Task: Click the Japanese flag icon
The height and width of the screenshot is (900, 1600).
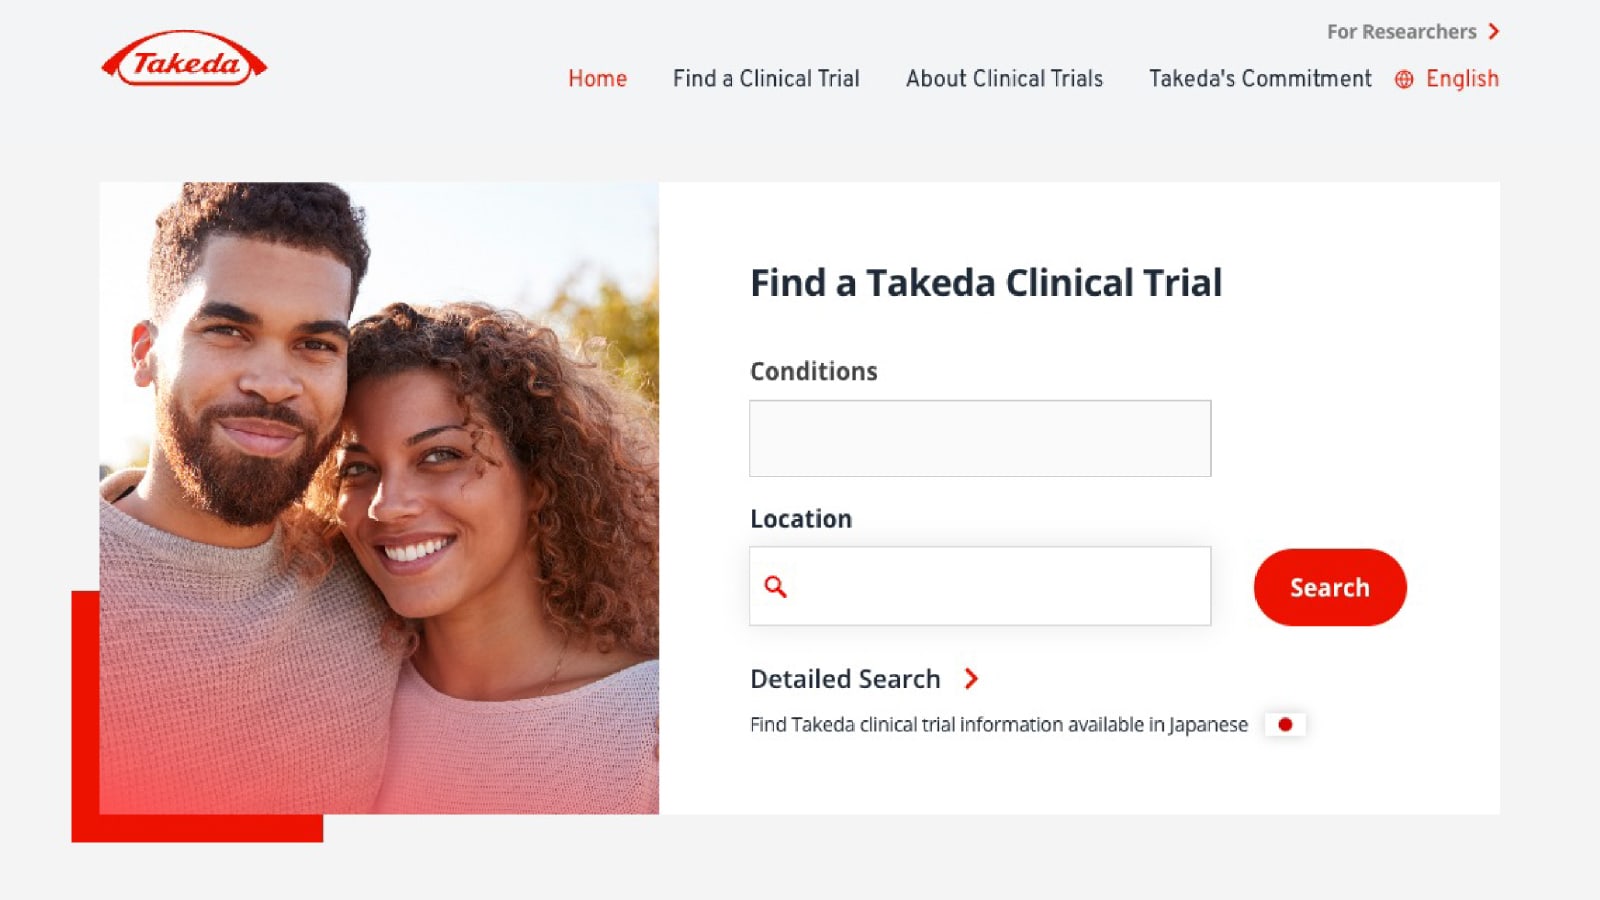Action: point(1285,724)
